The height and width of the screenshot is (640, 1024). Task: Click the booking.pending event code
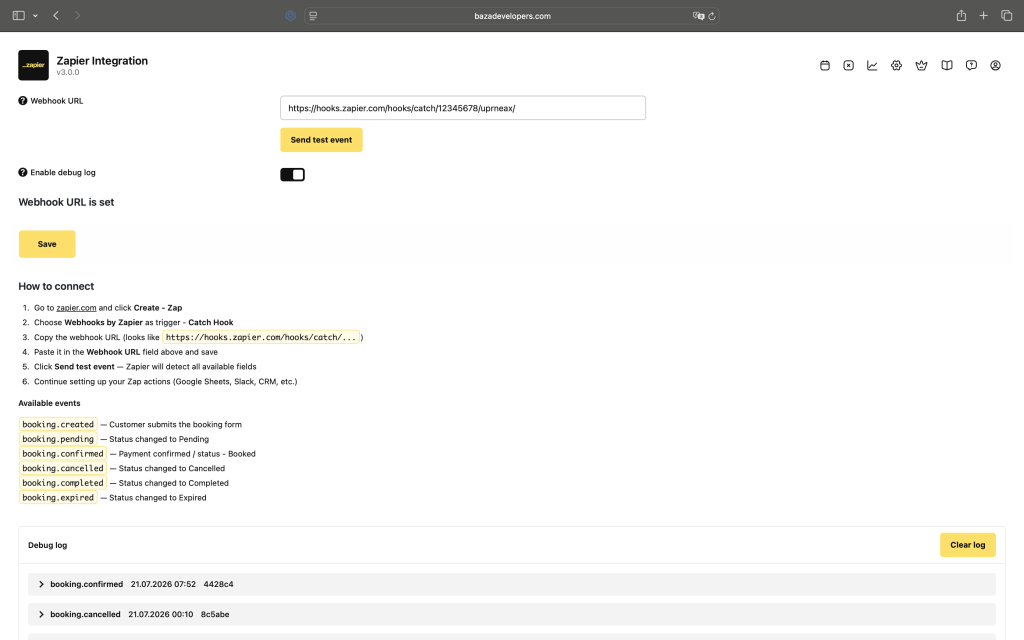[x=58, y=439]
